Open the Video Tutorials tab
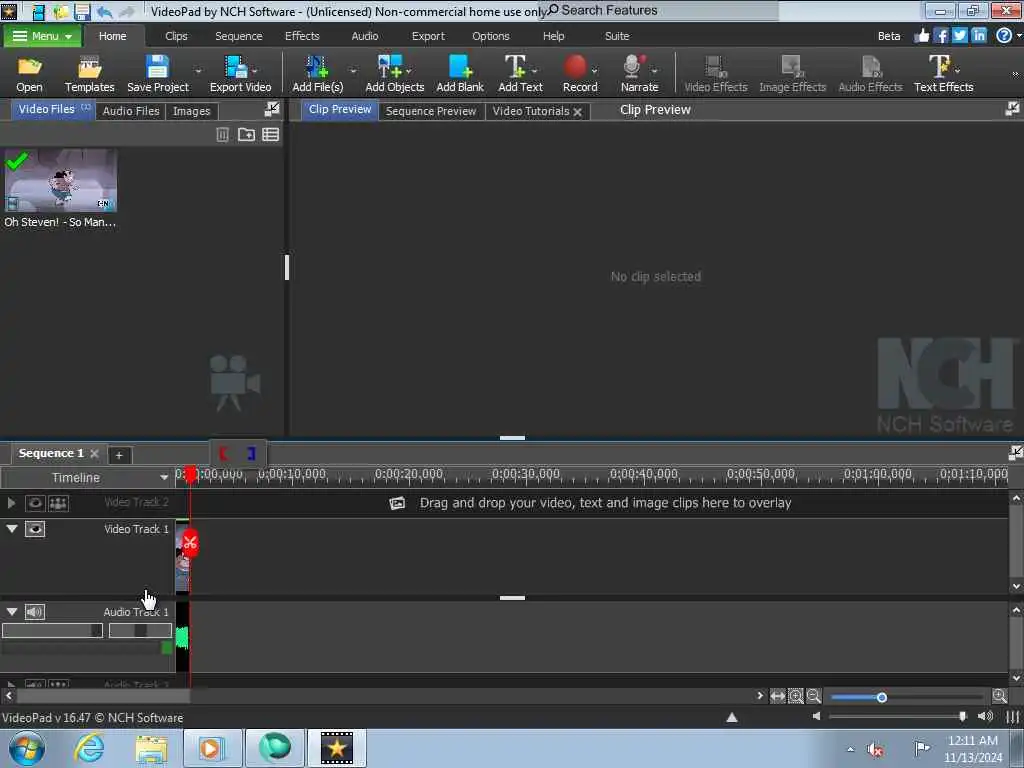Image resolution: width=1024 pixels, height=768 pixels. coord(530,111)
